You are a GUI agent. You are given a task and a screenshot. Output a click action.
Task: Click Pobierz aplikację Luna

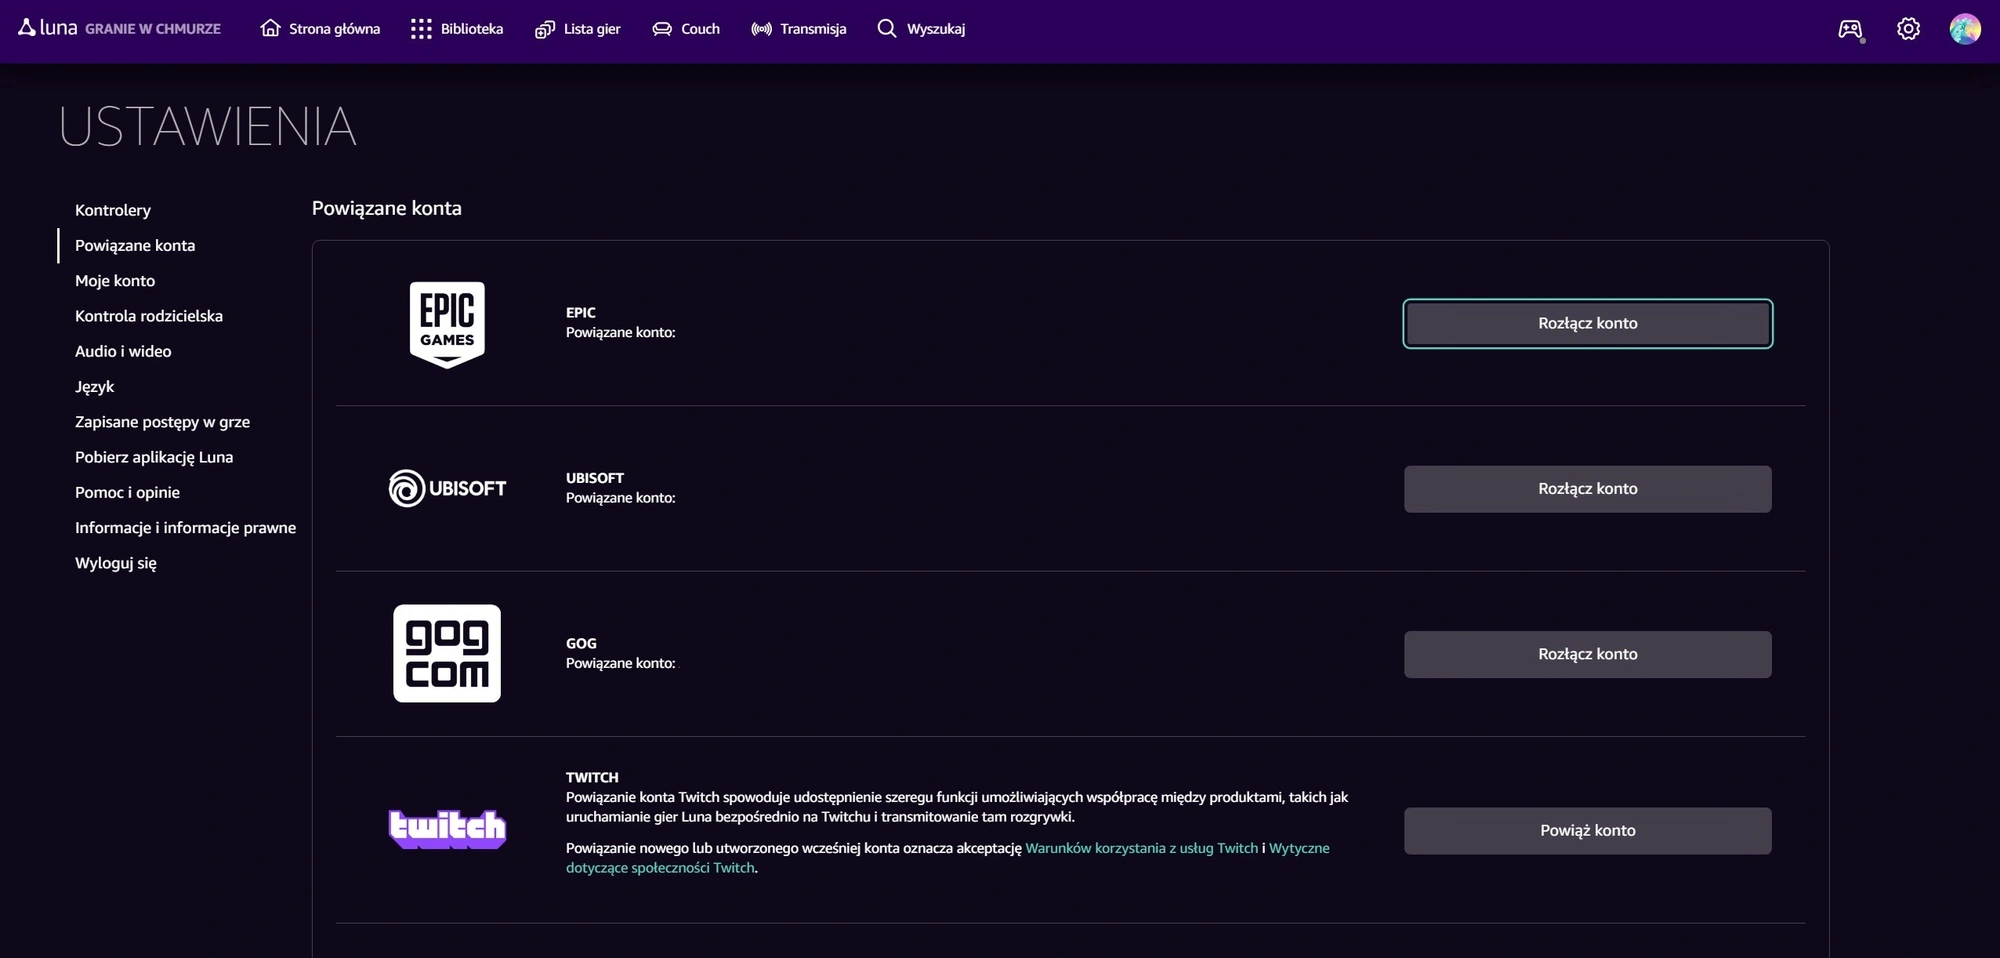tap(154, 457)
